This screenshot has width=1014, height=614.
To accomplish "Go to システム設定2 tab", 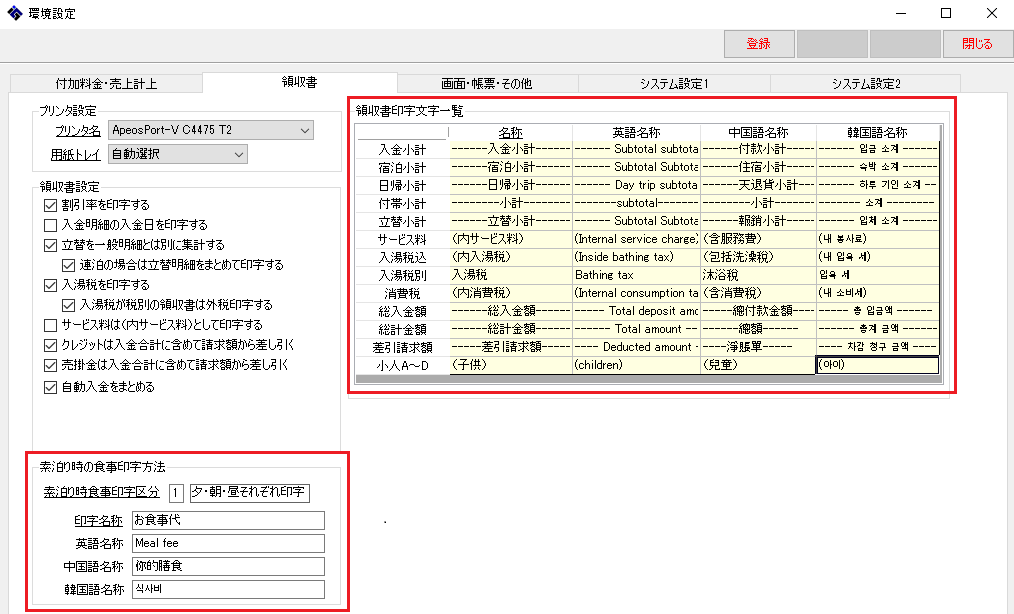I will [x=865, y=83].
